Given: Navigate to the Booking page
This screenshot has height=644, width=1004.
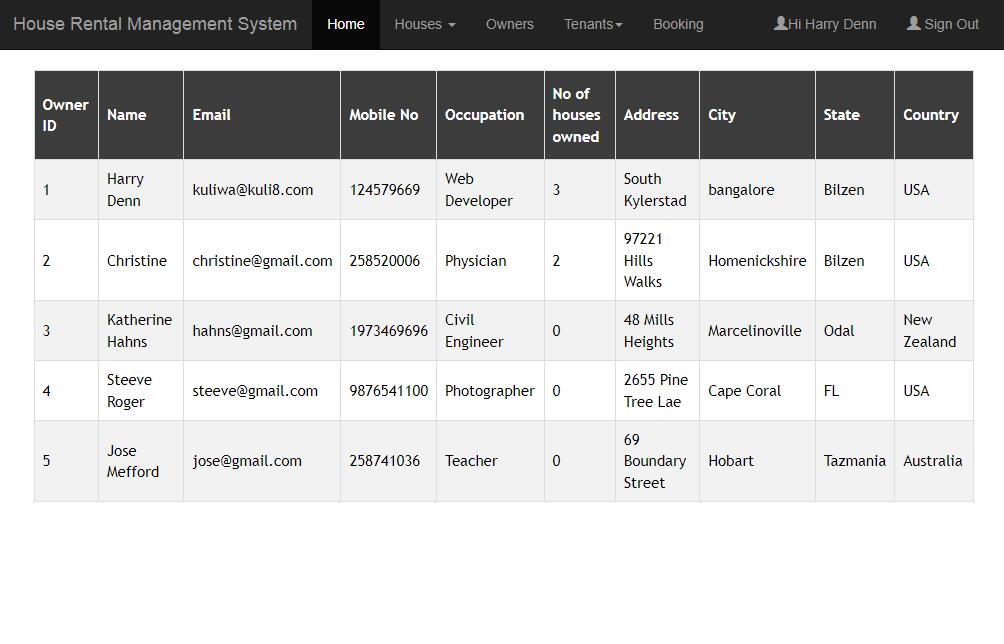Looking at the screenshot, I should coord(678,24).
